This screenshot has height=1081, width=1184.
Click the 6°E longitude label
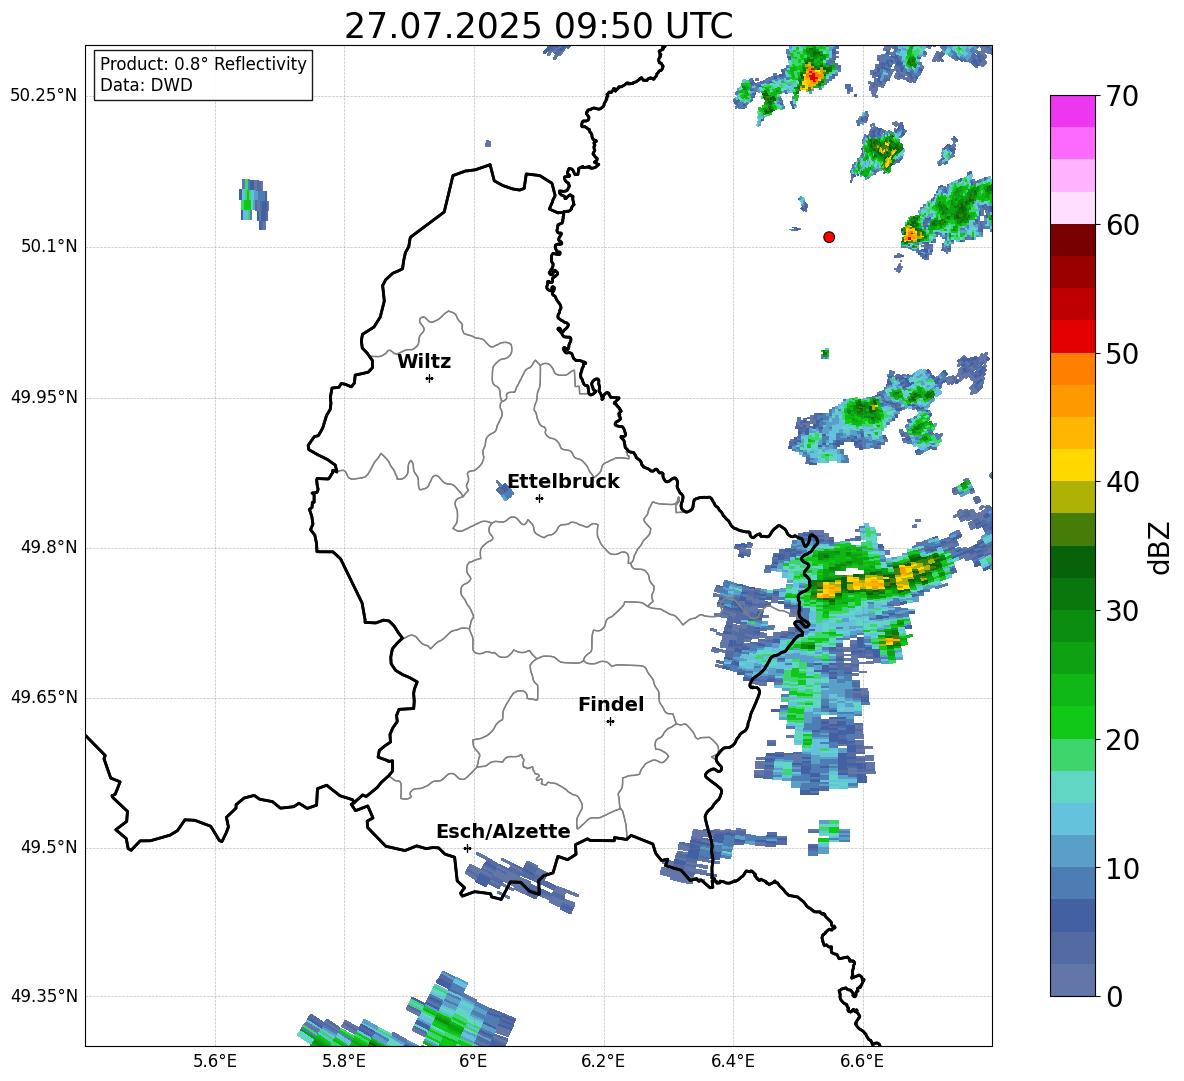point(473,1061)
